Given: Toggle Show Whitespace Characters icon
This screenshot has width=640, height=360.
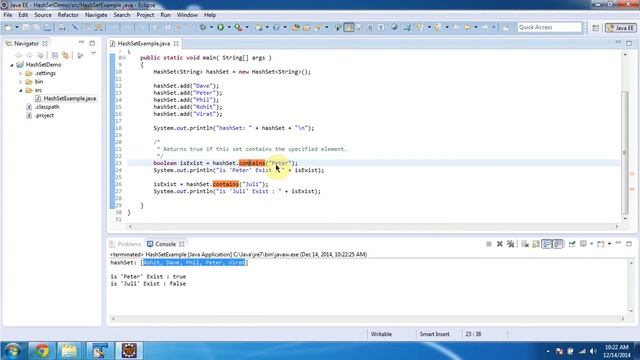Looking at the screenshot, I should (381, 27).
